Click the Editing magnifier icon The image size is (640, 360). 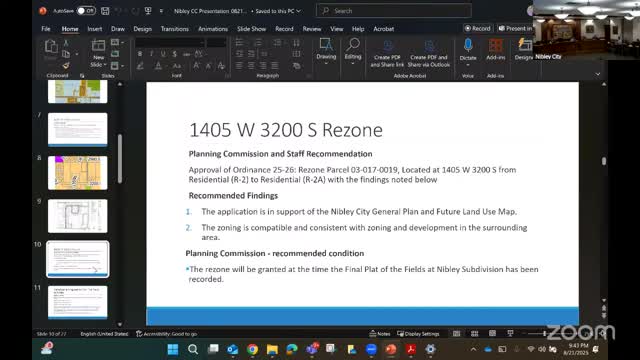point(353,44)
